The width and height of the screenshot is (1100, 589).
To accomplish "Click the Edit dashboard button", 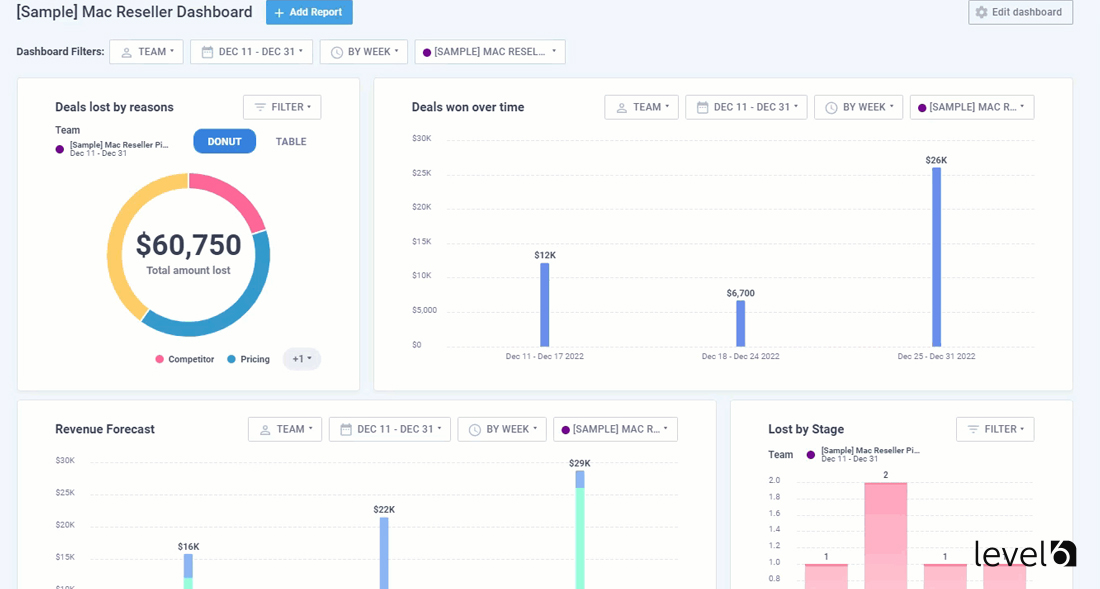I will coord(1020,12).
